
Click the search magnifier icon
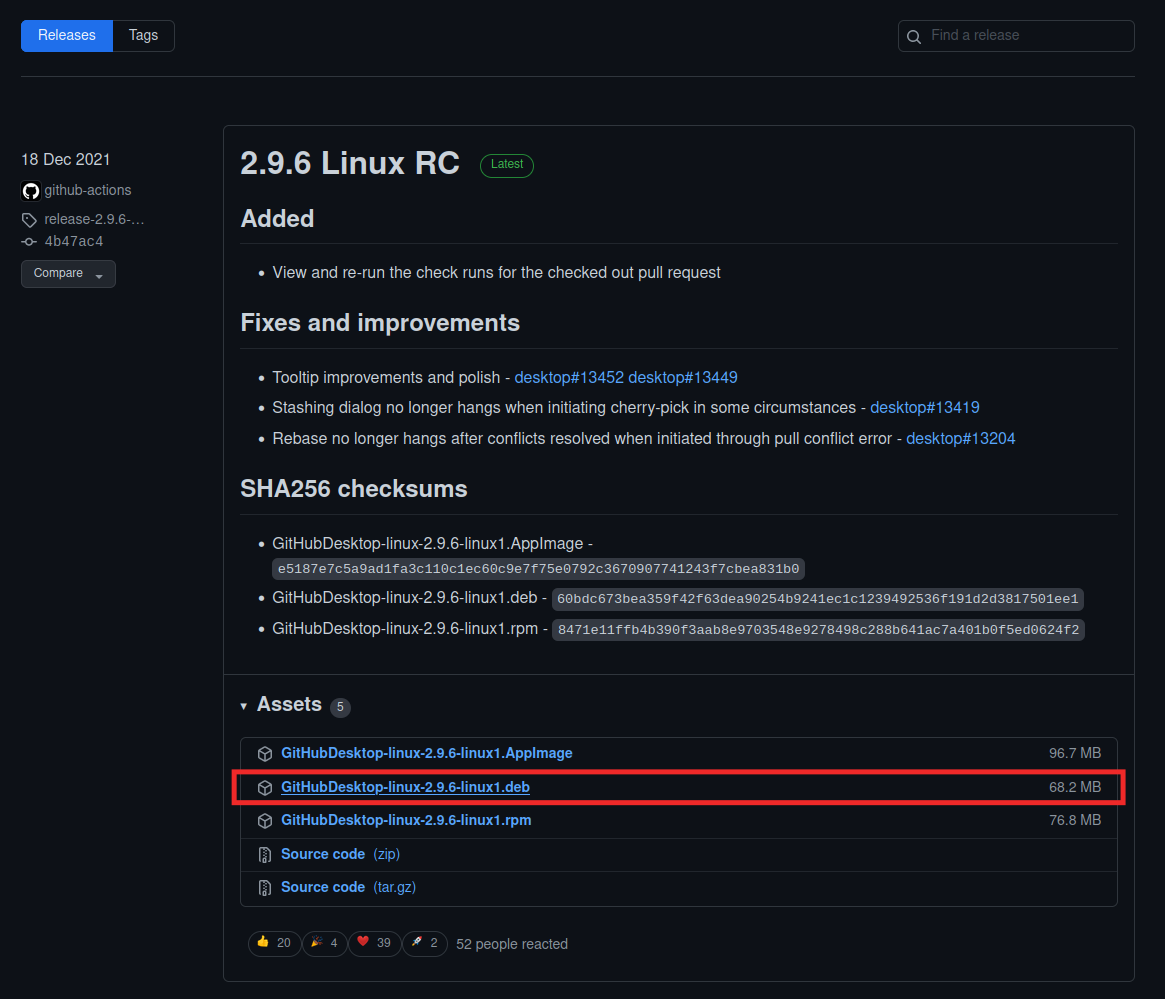(x=914, y=36)
